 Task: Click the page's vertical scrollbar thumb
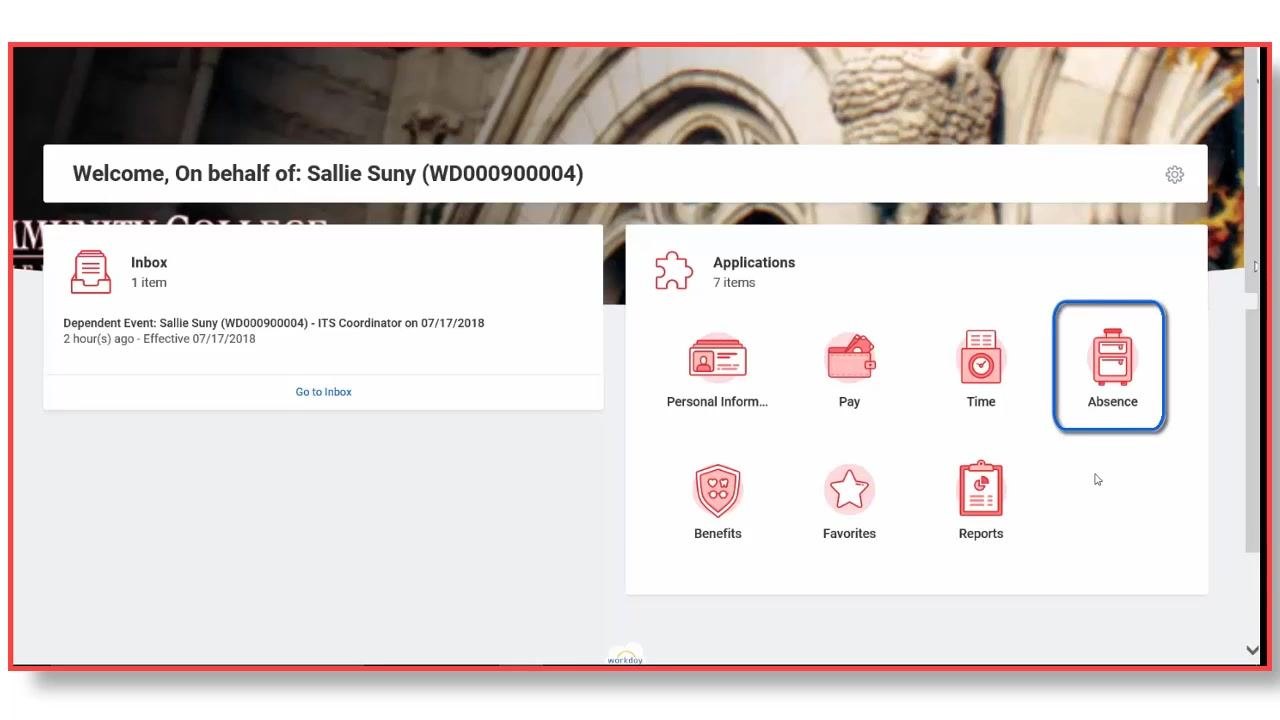[x=1252, y=430]
